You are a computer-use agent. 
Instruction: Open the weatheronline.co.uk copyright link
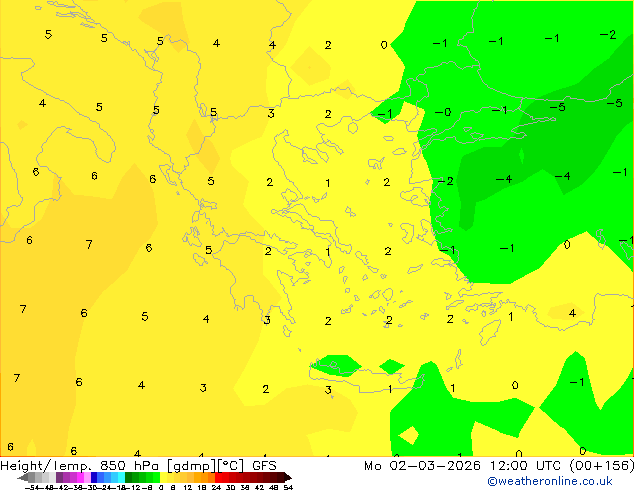(550, 481)
